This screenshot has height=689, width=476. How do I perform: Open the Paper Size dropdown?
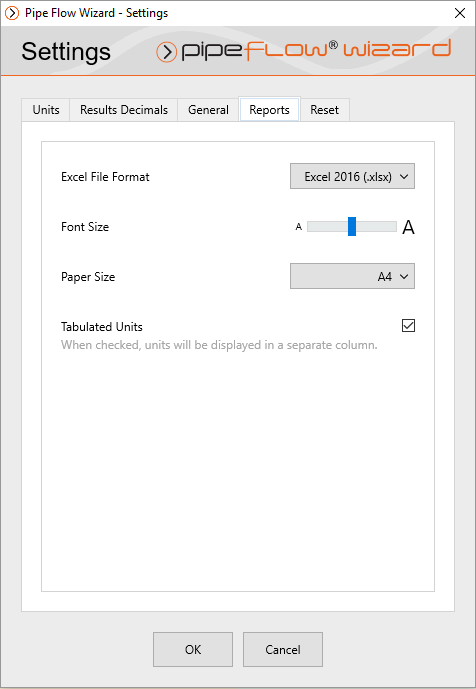(352, 276)
